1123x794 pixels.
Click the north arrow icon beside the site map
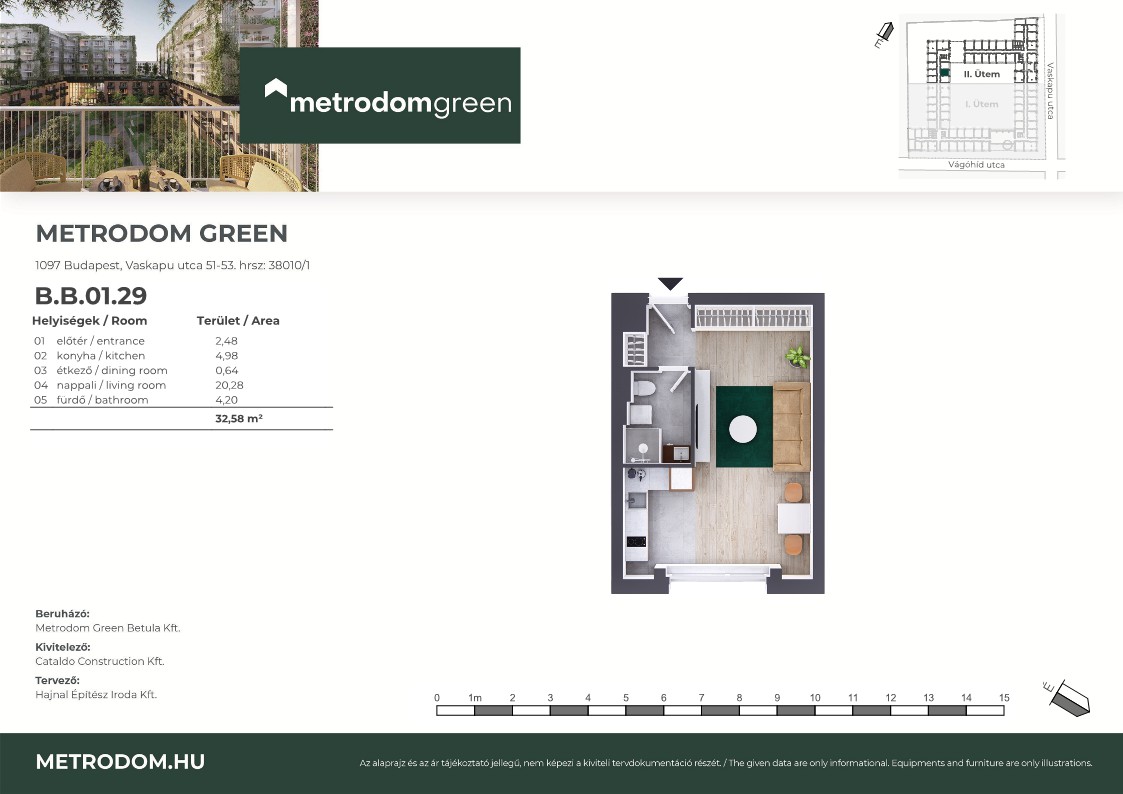pos(881,38)
